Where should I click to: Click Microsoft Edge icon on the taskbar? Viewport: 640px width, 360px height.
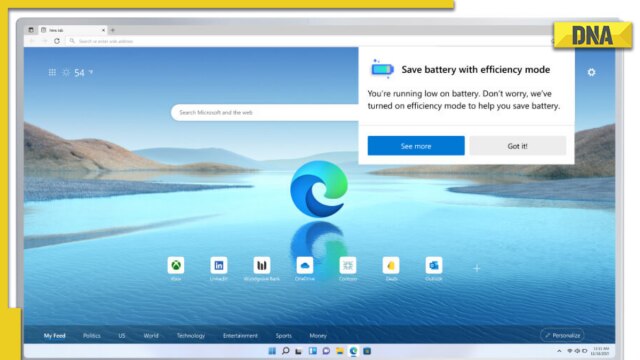[353, 351]
